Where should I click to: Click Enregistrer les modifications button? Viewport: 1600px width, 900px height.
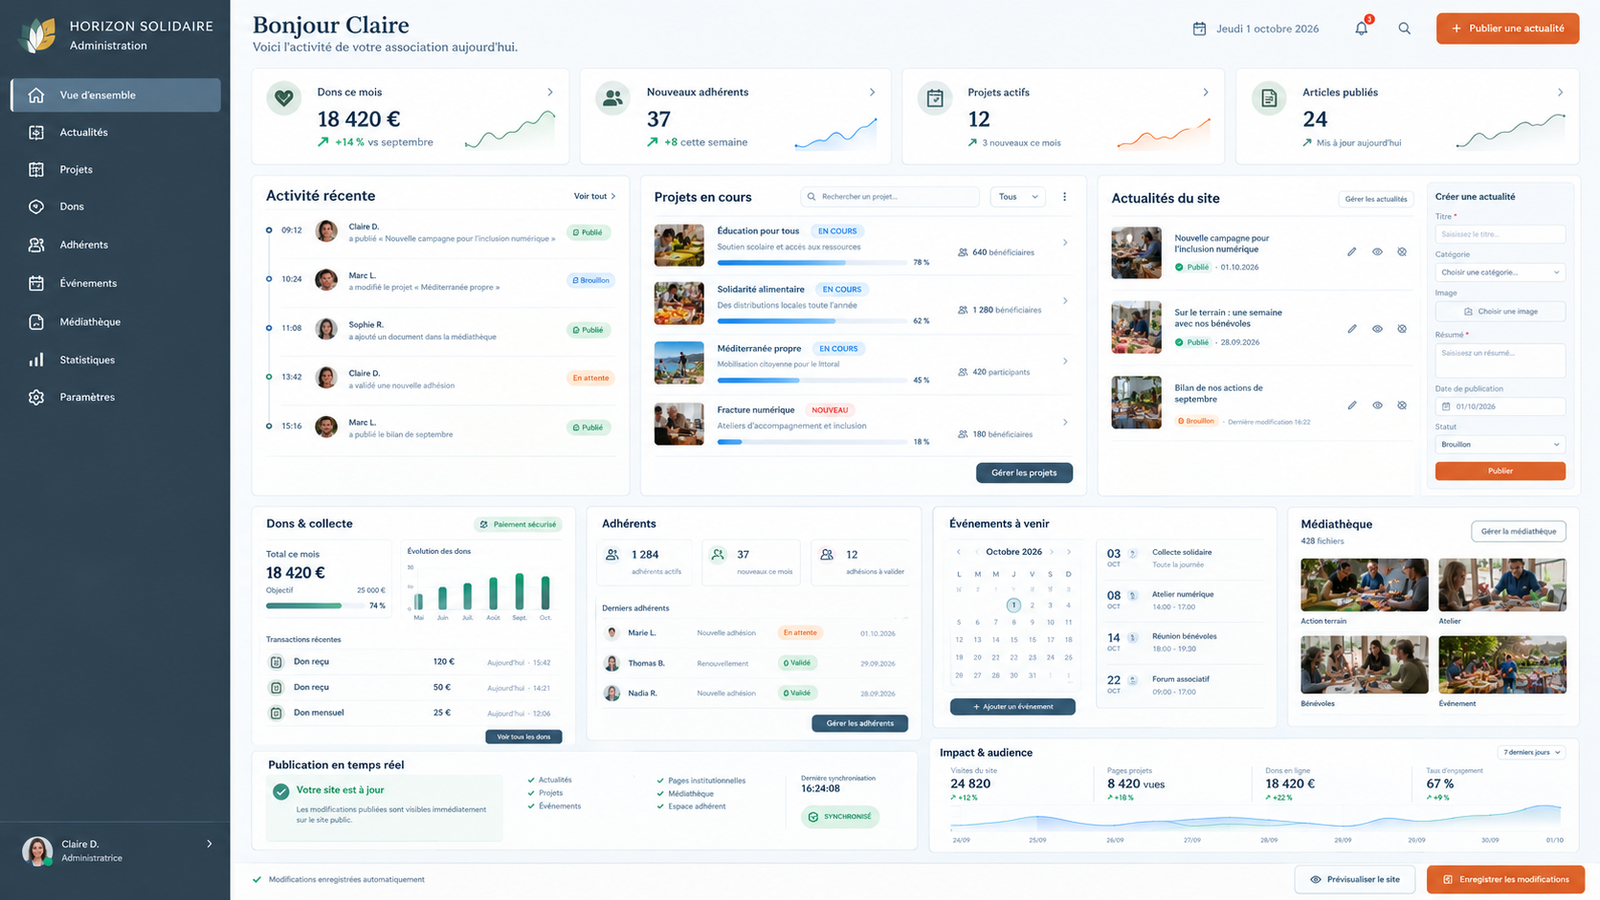click(x=1506, y=880)
